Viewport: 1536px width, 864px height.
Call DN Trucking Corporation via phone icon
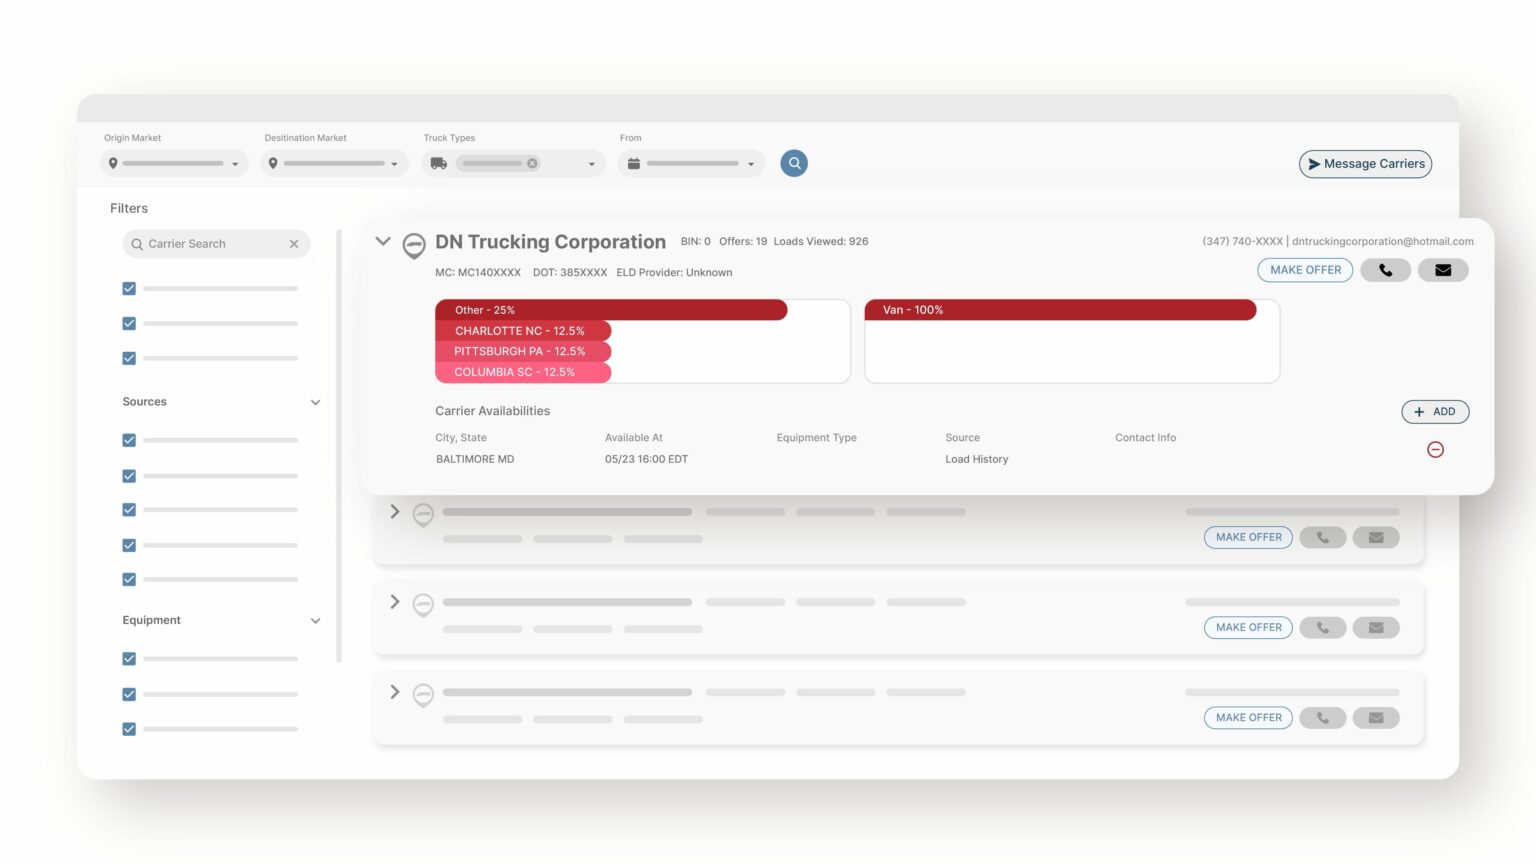pos(1385,270)
